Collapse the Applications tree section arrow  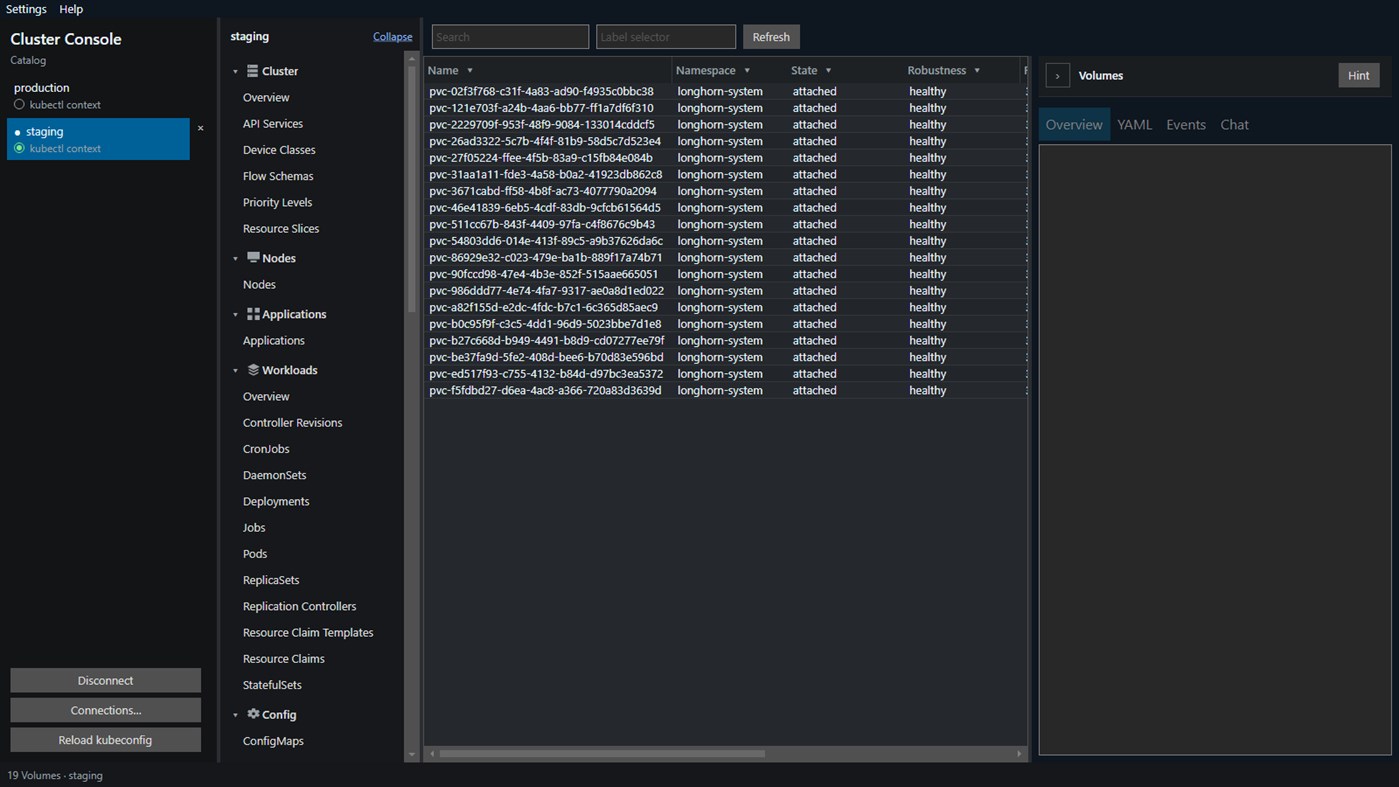click(236, 315)
